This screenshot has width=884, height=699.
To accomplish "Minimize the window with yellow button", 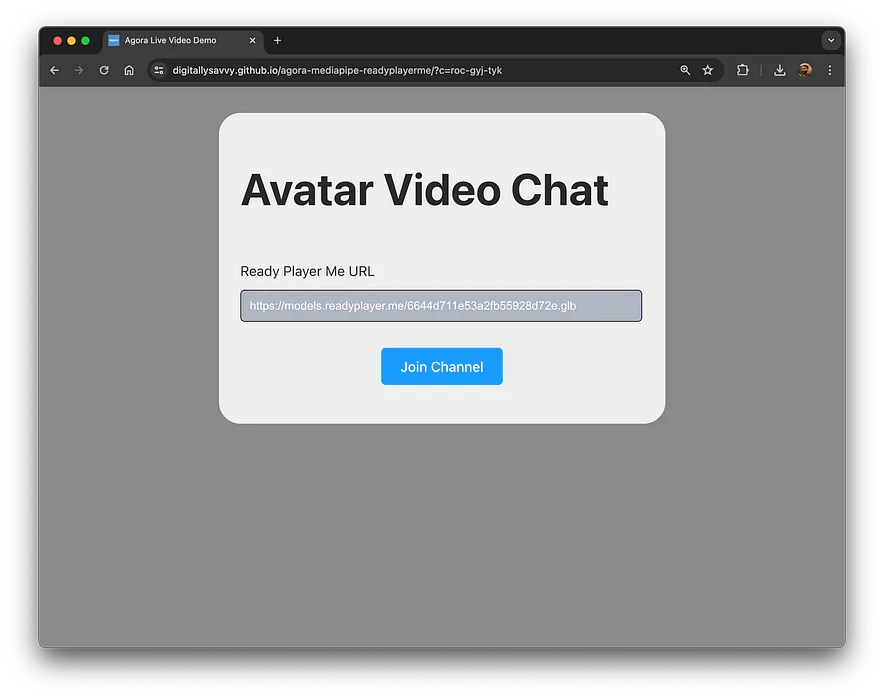I will (72, 41).
